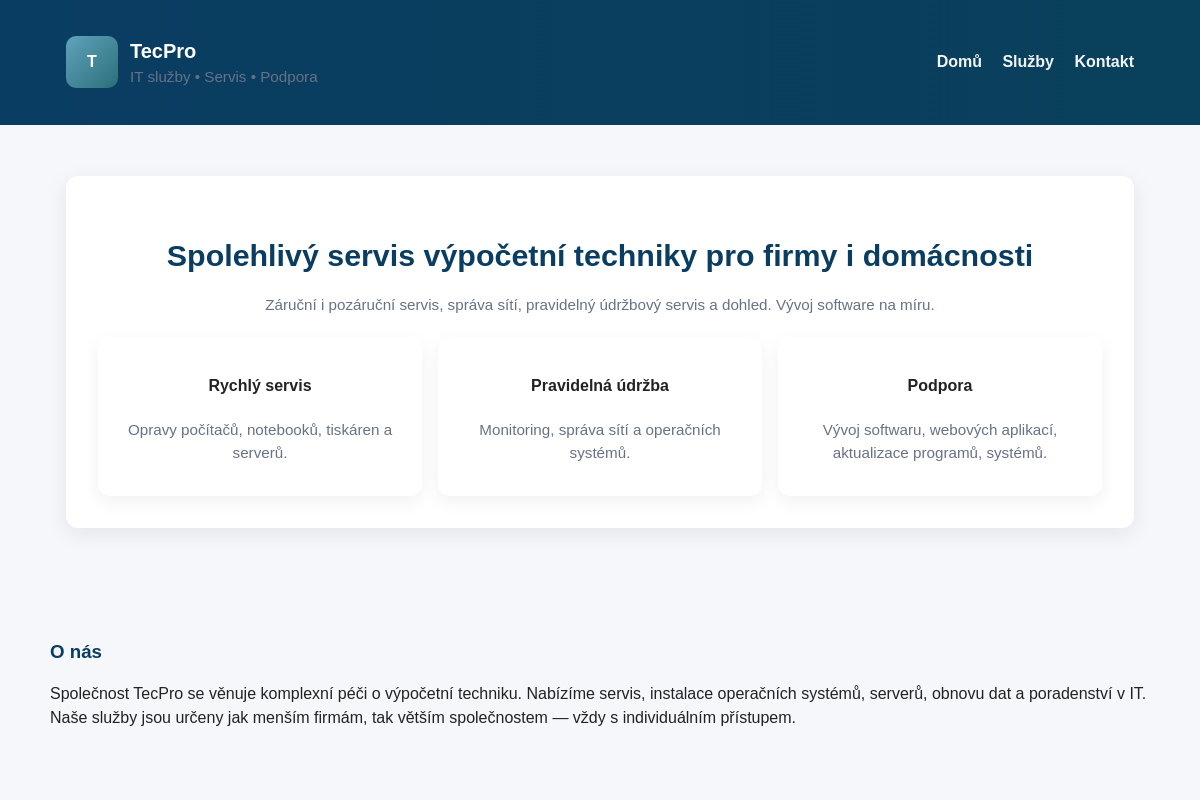Navigate to the Kontakt menu entry
The height and width of the screenshot is (800, 1200).
tap(1104, 61)
